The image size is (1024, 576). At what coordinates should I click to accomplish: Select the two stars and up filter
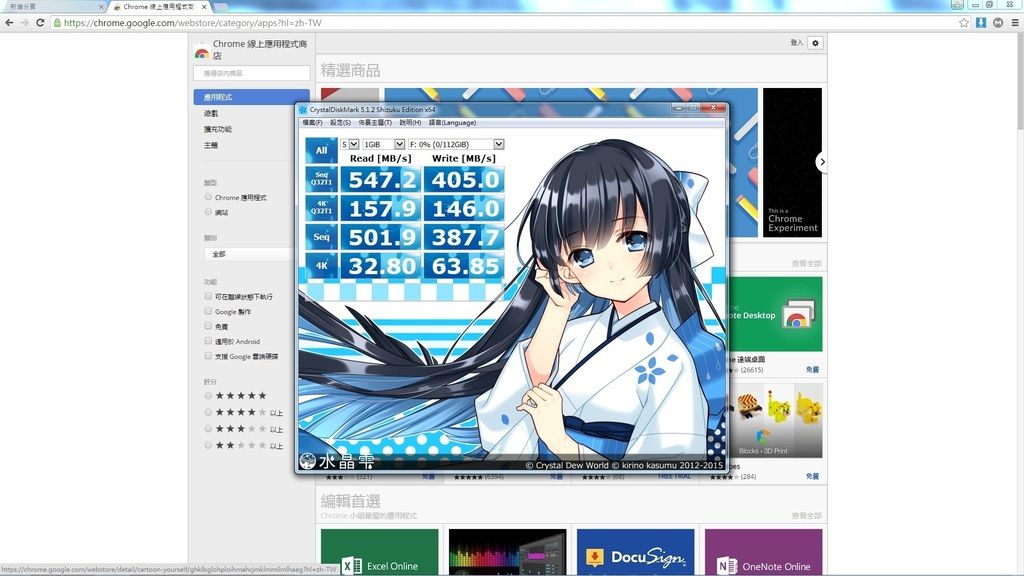point(208,445)
